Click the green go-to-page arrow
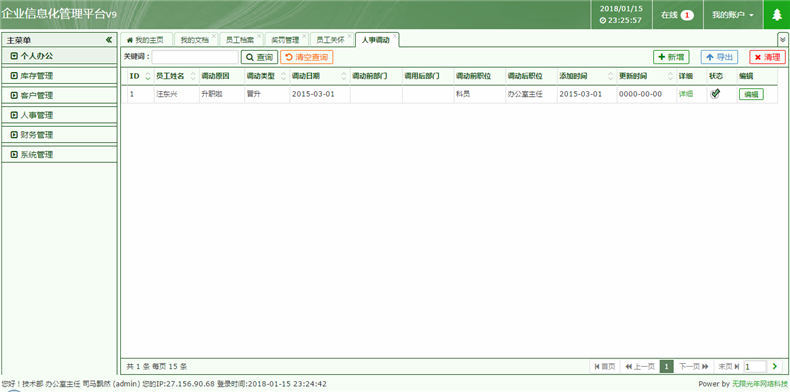The height and width of the screenshot is (392, 790). [x=775, y=366]
